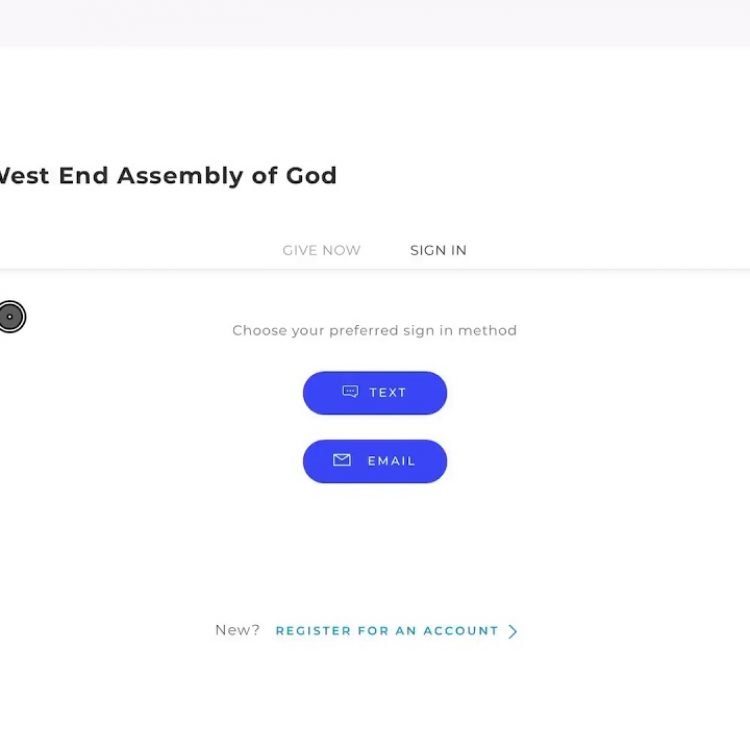Select the SIGN IN tab
This screenshot has height=750, width=750.
[x=438, y=250]
